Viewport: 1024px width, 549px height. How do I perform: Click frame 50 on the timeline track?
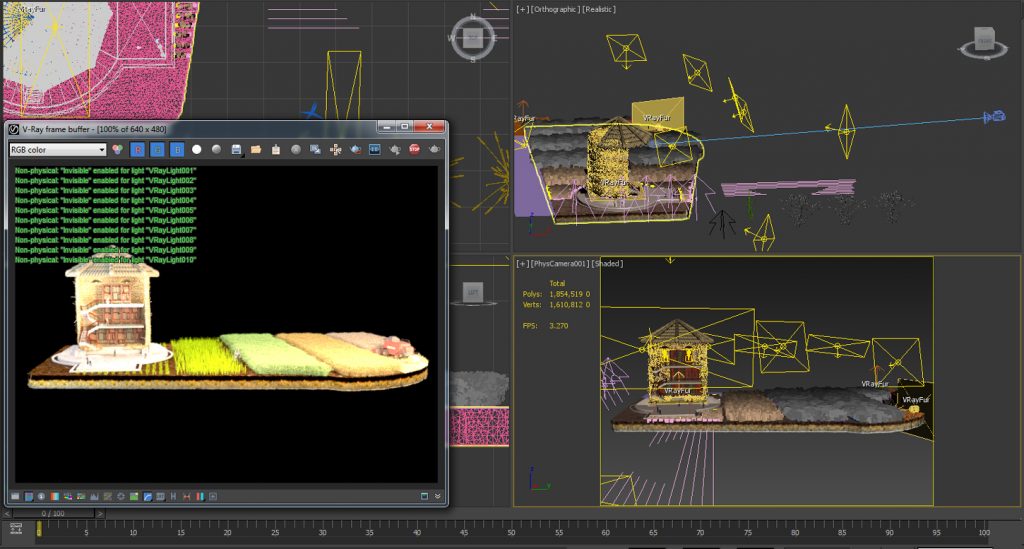tap(512, 528)
